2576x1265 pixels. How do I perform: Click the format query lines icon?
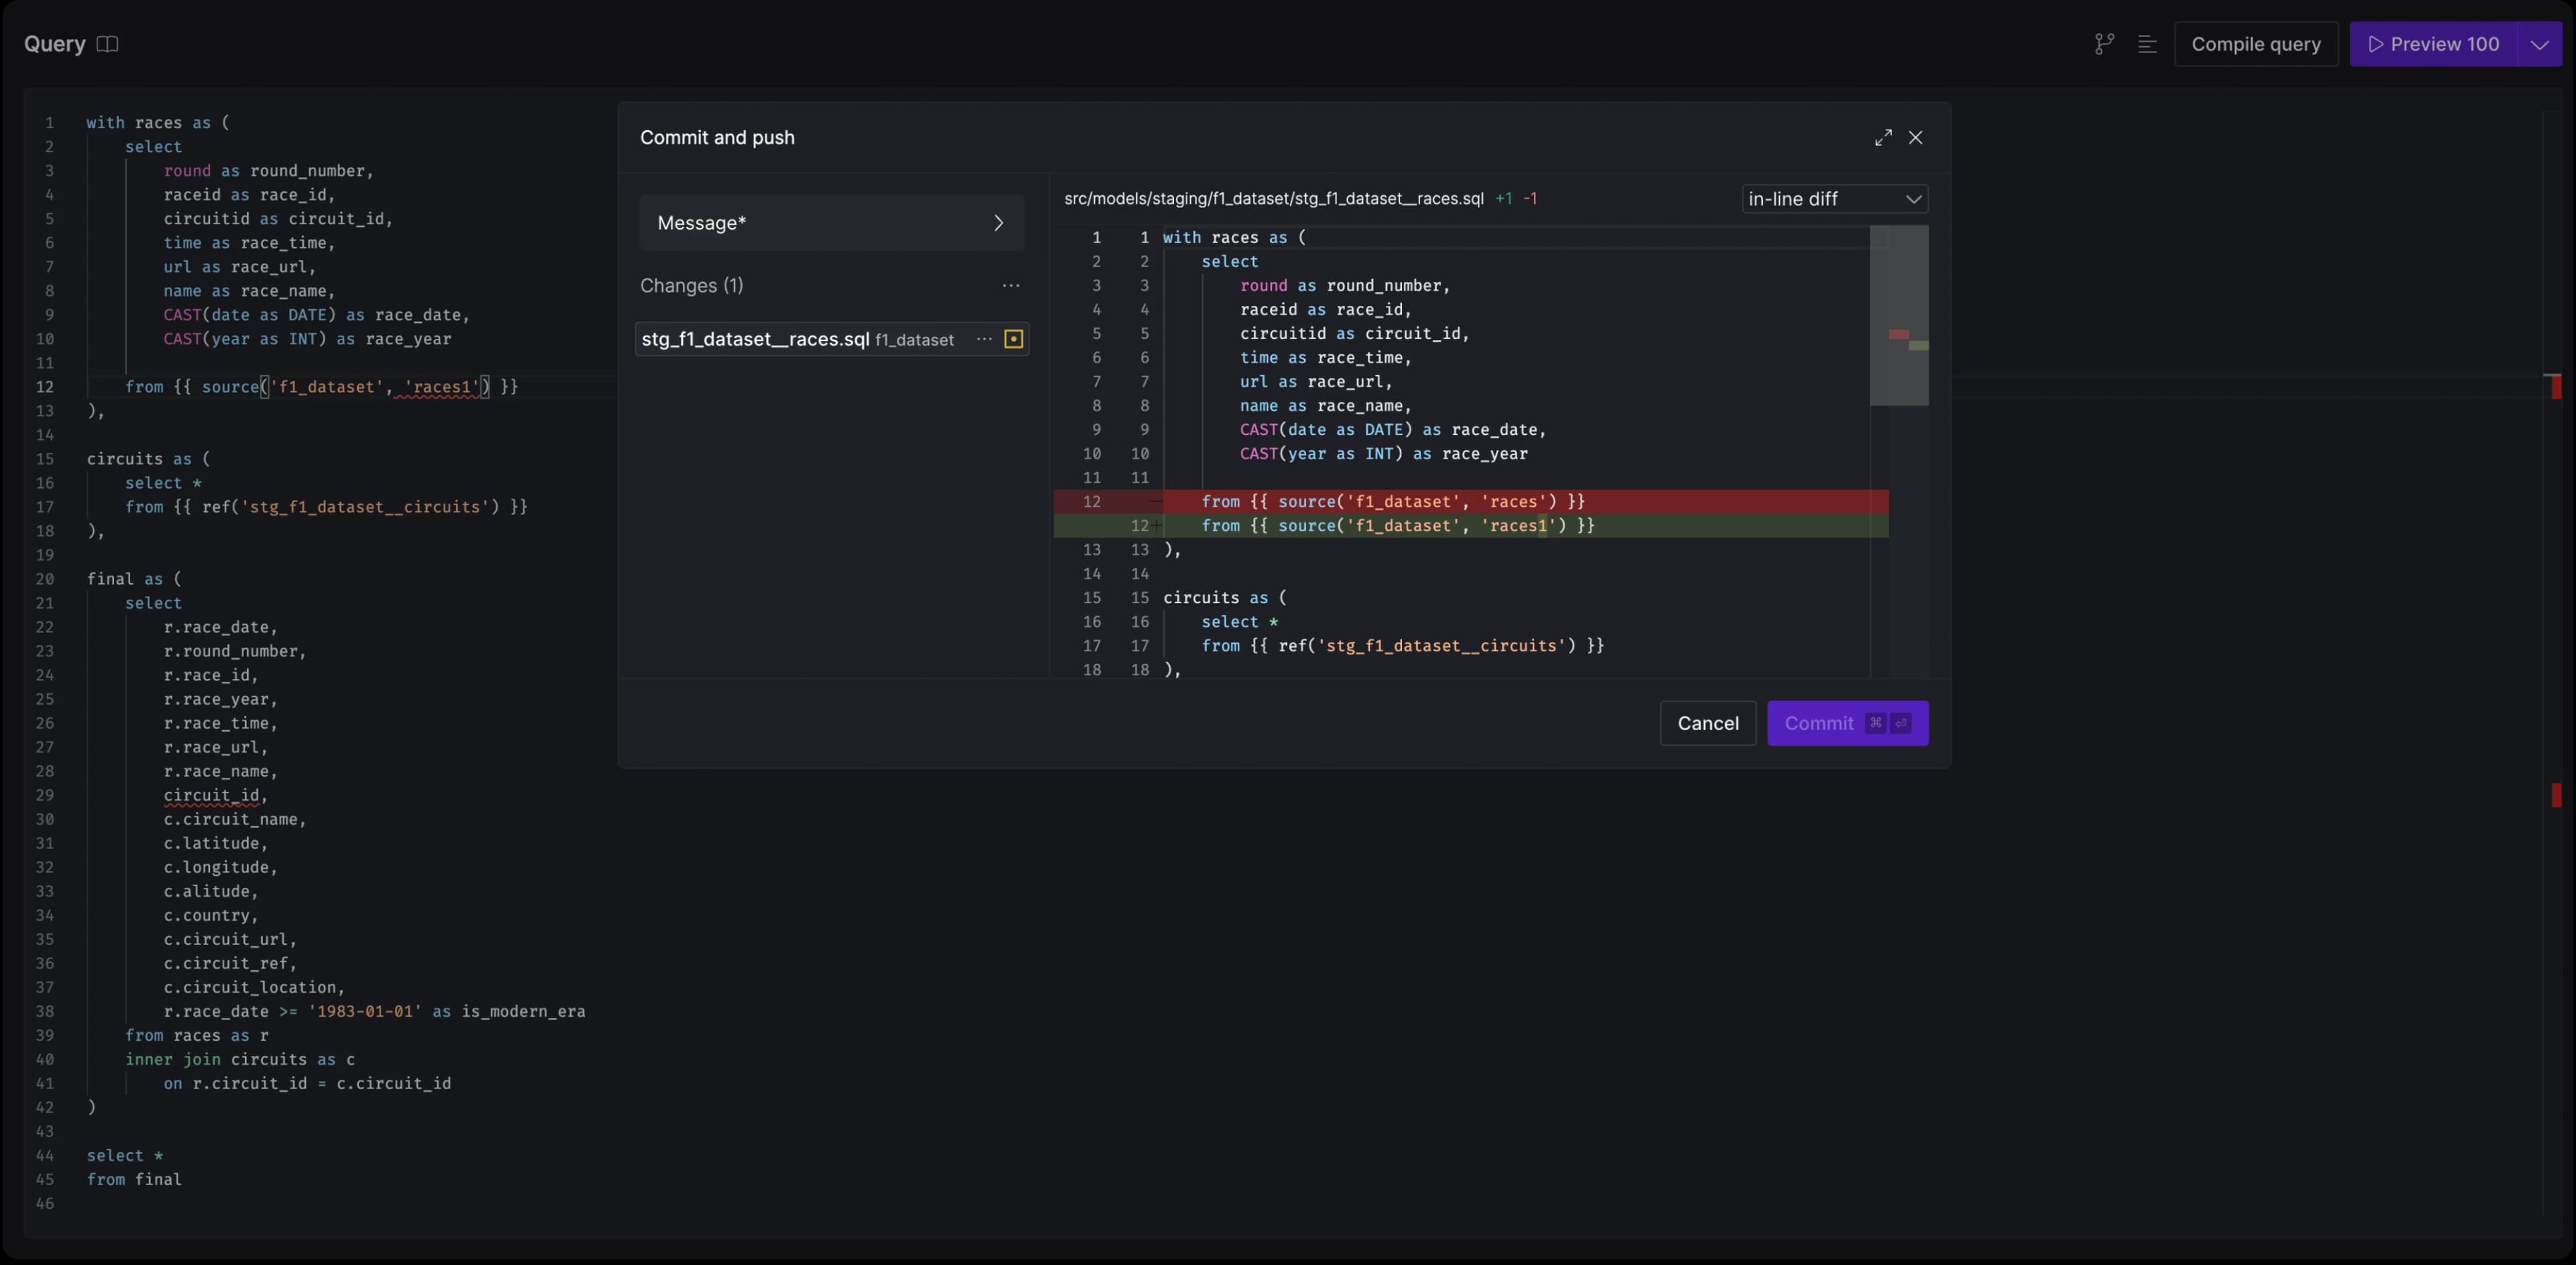[x=2147, y=44]
